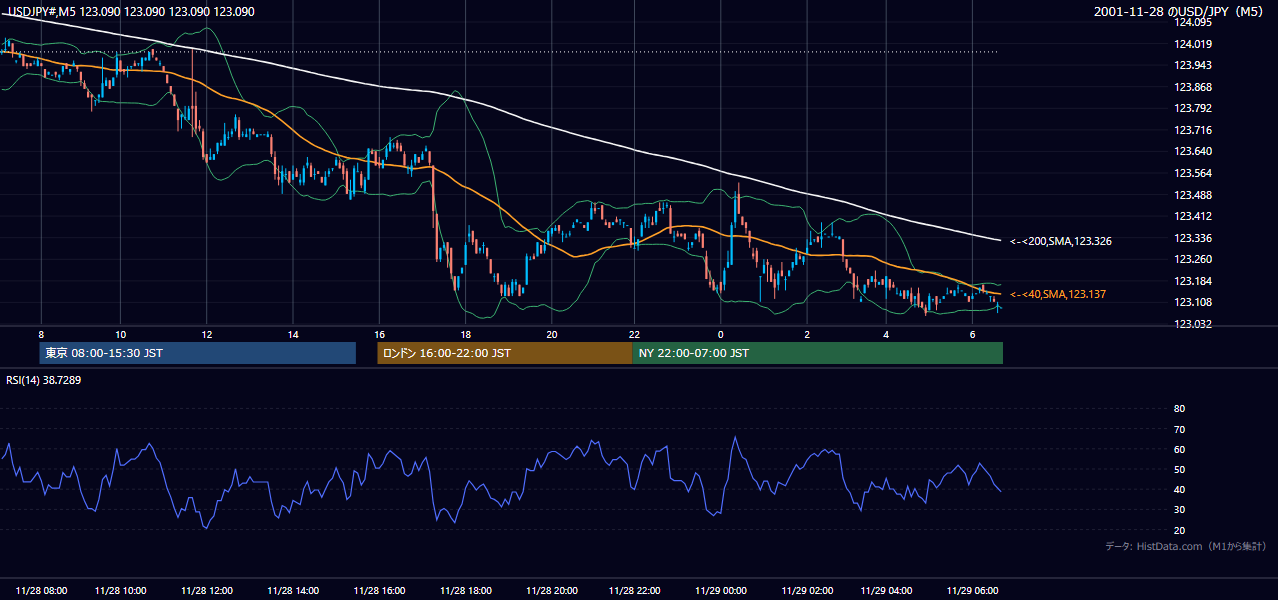Click the ロンドン 16:00-22:00 JST session bar
The image size is (1278, 600).
[504, 353]
